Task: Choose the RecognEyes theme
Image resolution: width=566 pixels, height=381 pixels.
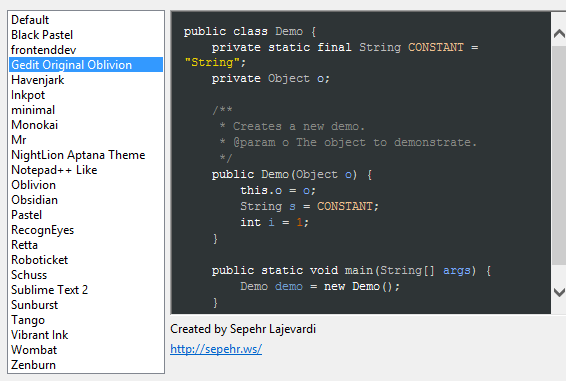Action: (x=86, y=230)
